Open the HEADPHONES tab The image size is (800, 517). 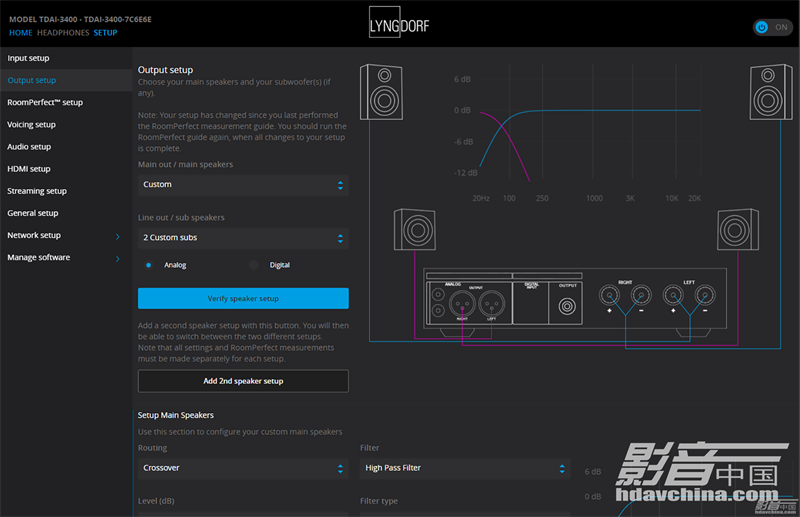[x=63, y=33]
